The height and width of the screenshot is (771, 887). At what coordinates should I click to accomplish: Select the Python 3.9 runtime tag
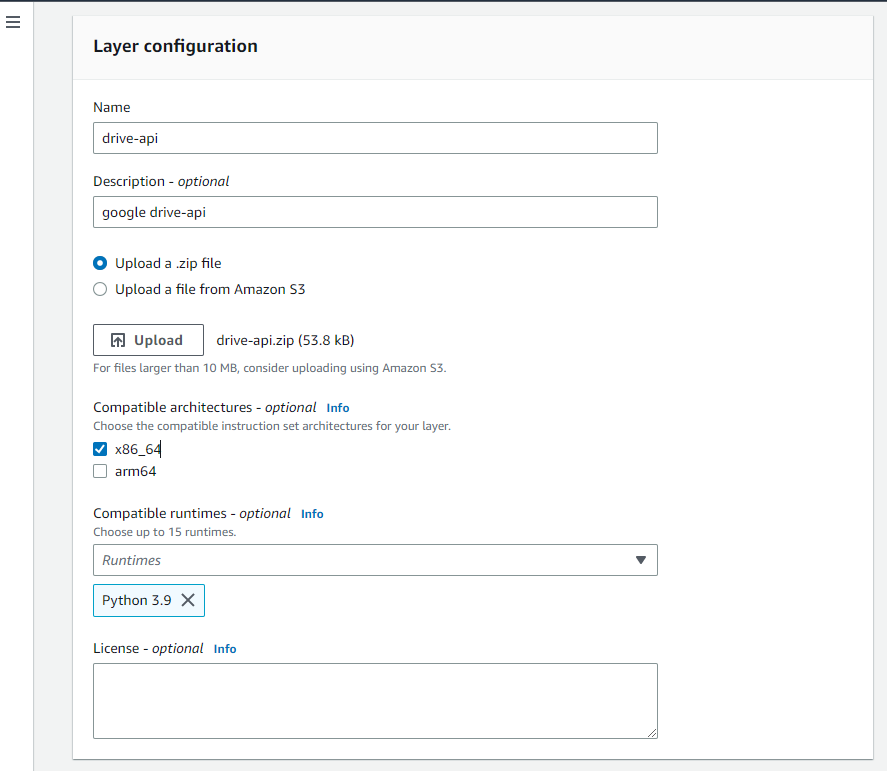(x=135, y=600)
